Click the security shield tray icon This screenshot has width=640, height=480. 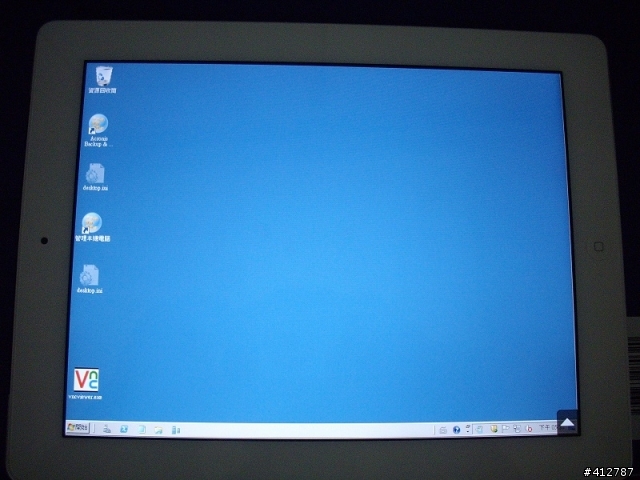click(493, 429)
